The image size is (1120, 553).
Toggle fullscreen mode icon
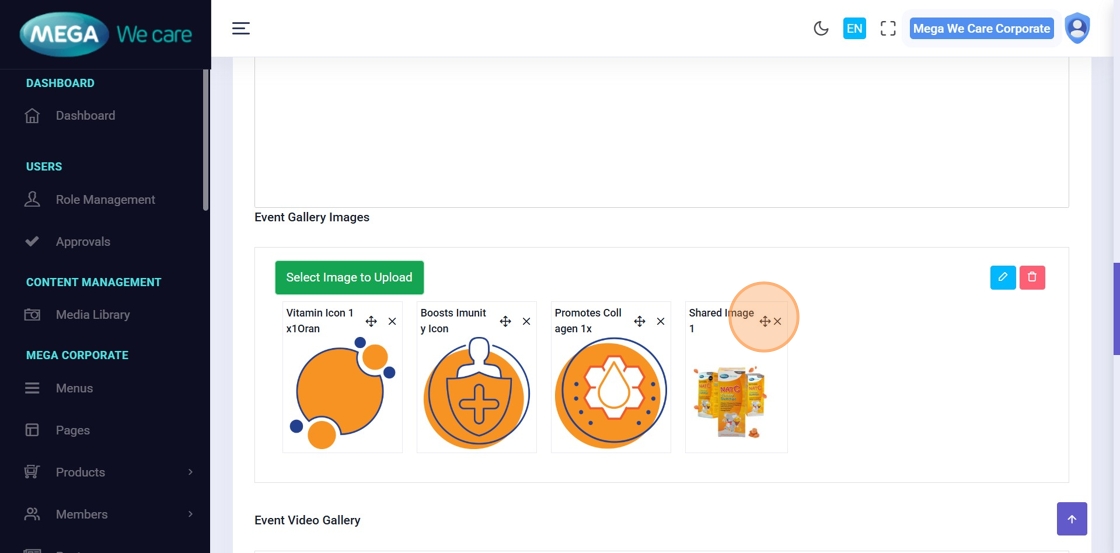[x=888, y=29]
